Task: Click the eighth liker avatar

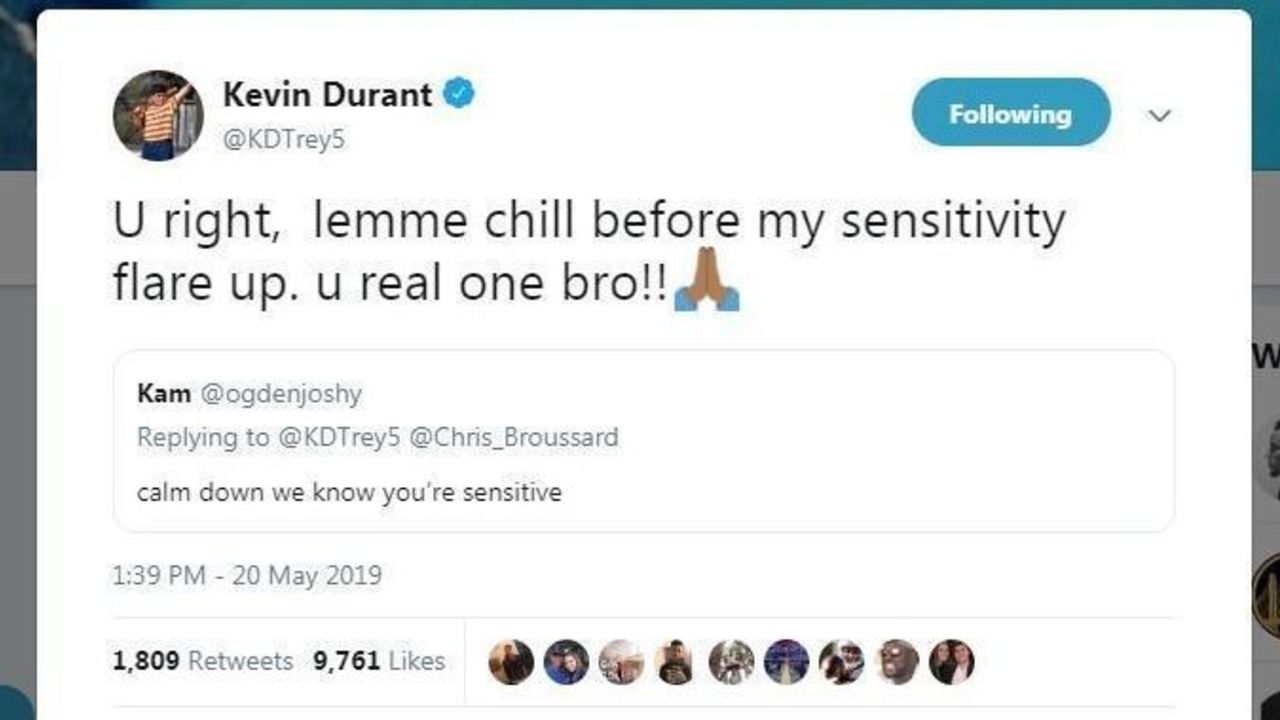Action: point(897,661)
